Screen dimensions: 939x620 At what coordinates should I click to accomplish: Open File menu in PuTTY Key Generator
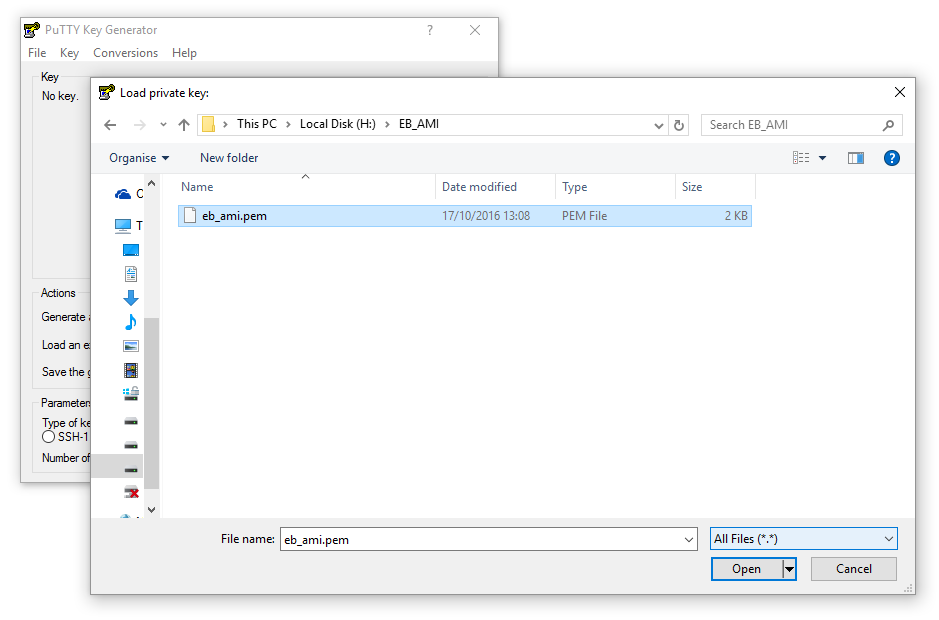coord(37,53)
